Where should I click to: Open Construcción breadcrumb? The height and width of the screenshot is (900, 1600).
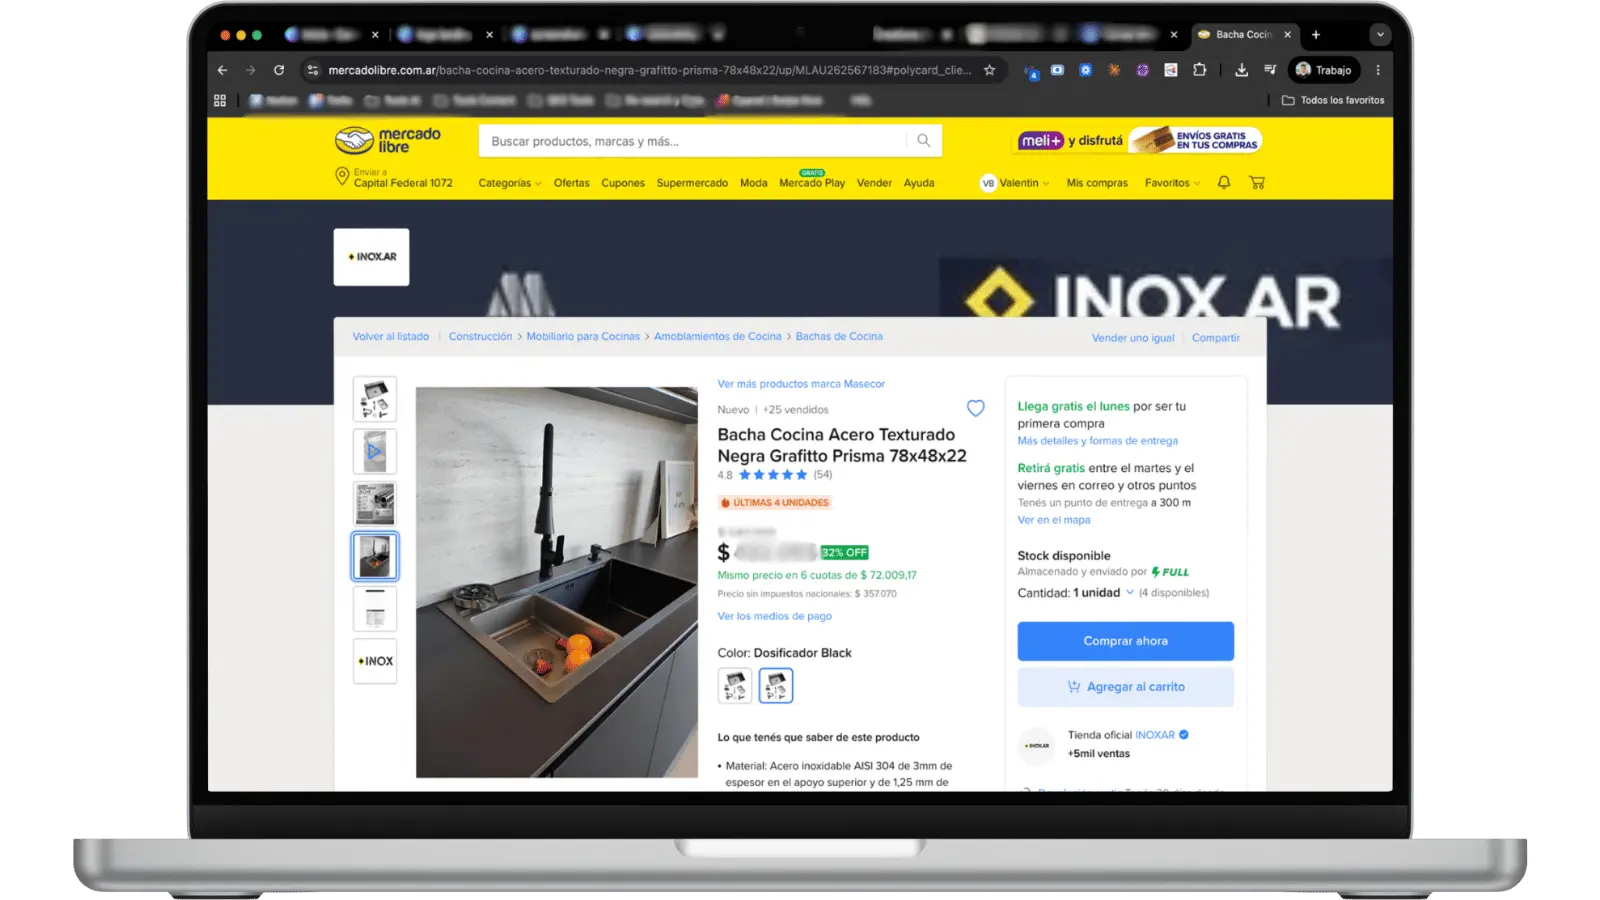[x=480, y=337]
